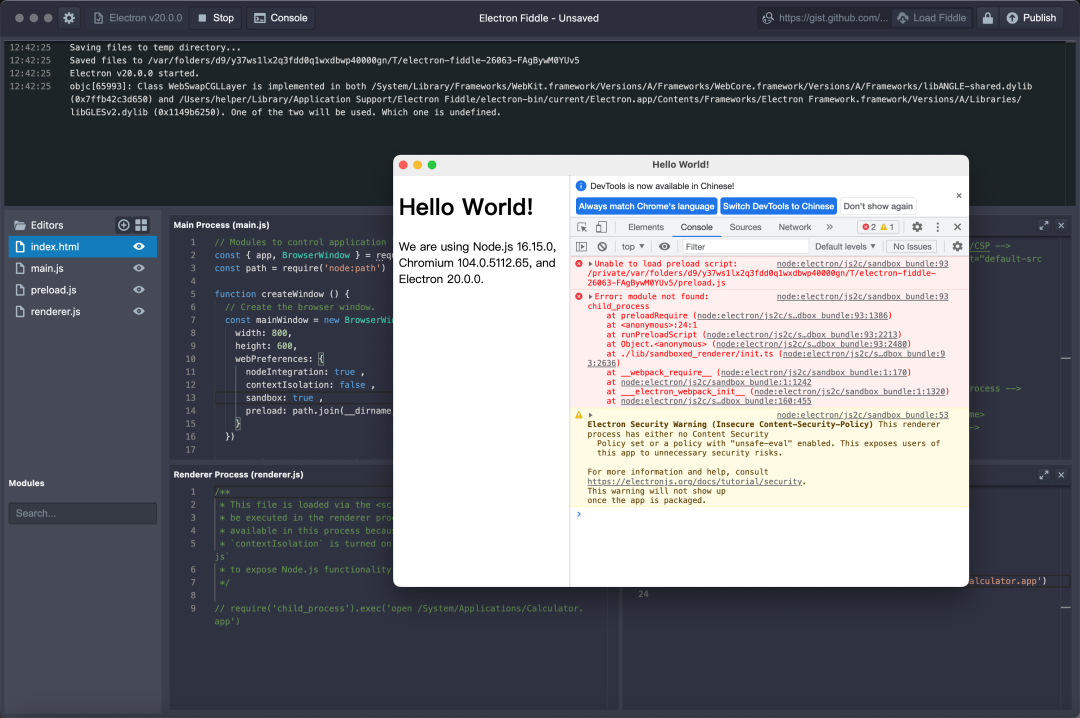Toggle visibility eye for renderer.js
The height and width of the screenshot is (718, 1080).
coord(139,311)
